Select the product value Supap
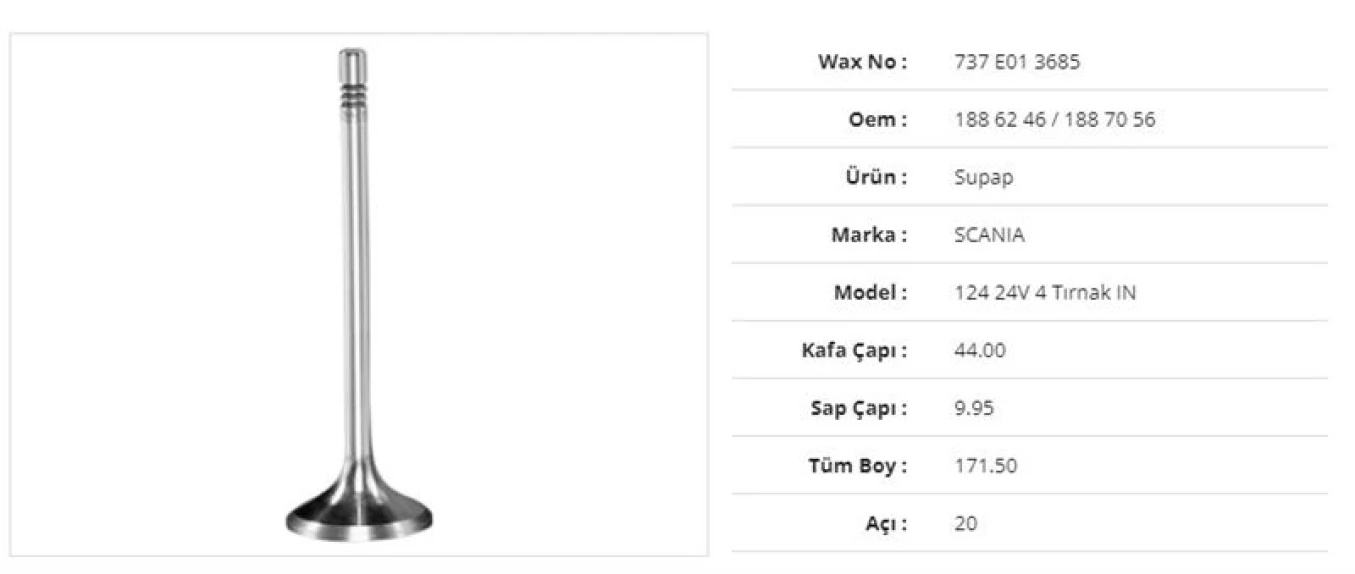The image size is (1355, 574). [984, 178]
